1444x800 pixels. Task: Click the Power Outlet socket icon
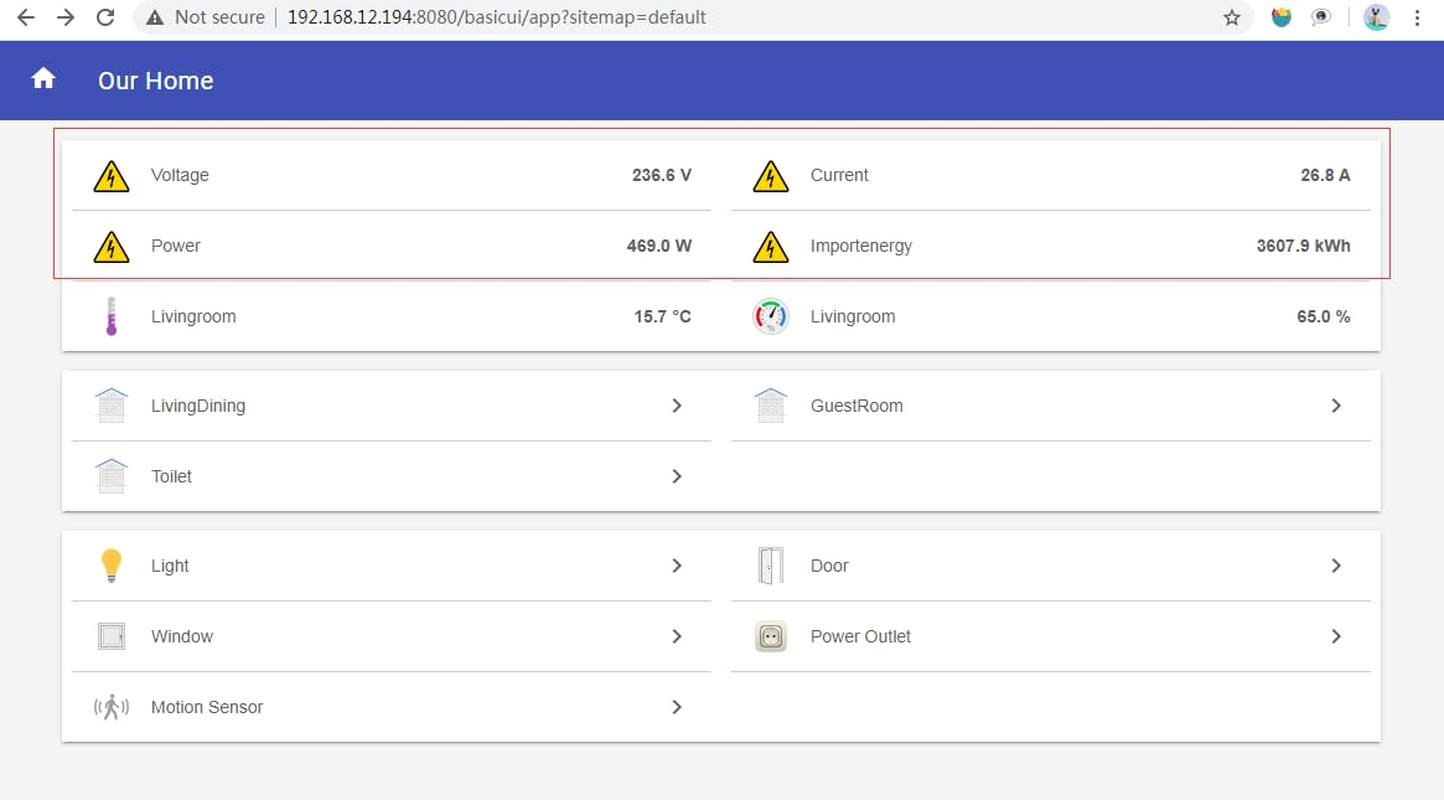pyautogui.click(x=770, y=637)
